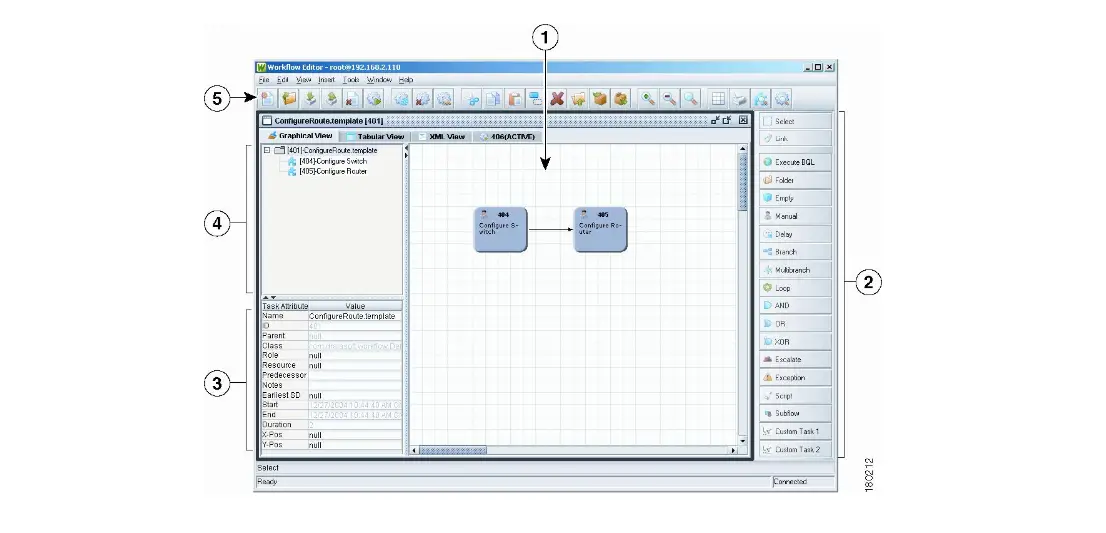Open the File menu

(x=263, y=80)
